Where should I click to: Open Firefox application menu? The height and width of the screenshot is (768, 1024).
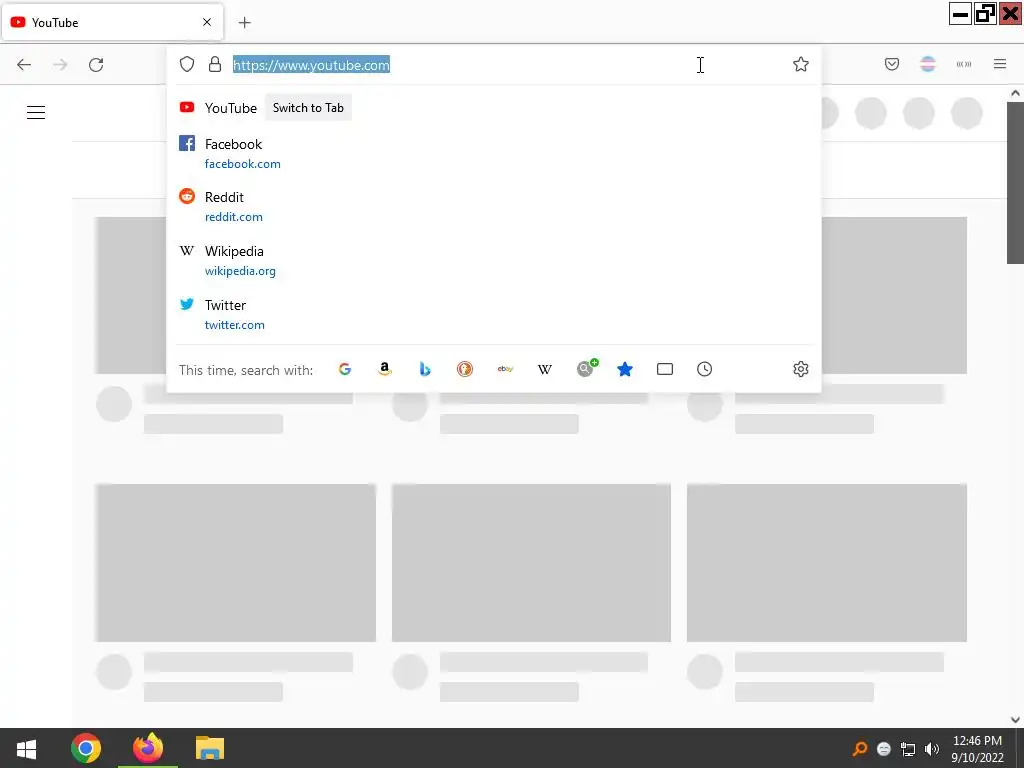[x=1000, y=64]
